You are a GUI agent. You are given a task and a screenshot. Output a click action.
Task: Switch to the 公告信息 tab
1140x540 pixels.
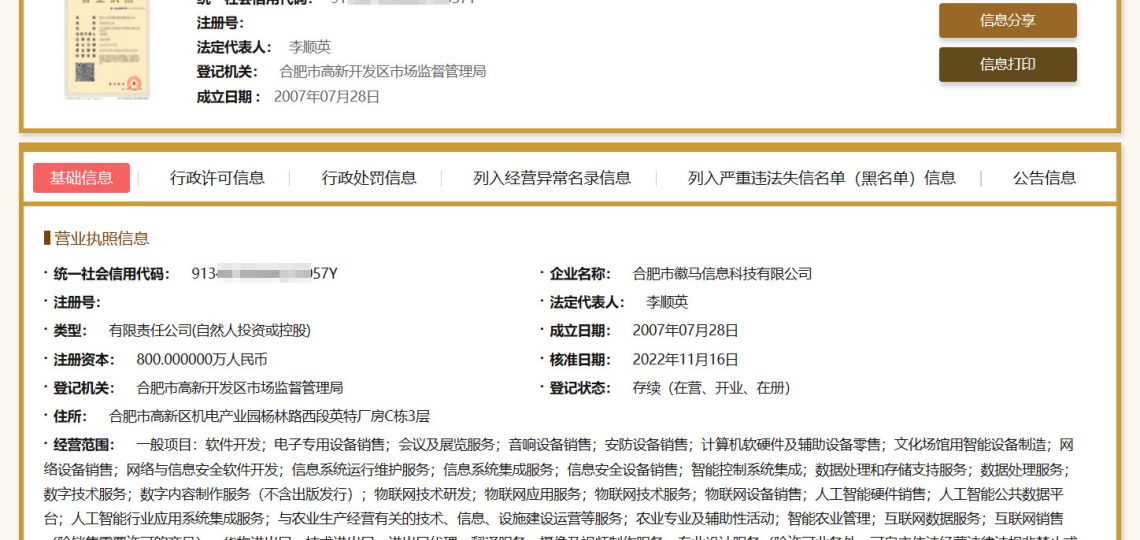coord(1045,178)
